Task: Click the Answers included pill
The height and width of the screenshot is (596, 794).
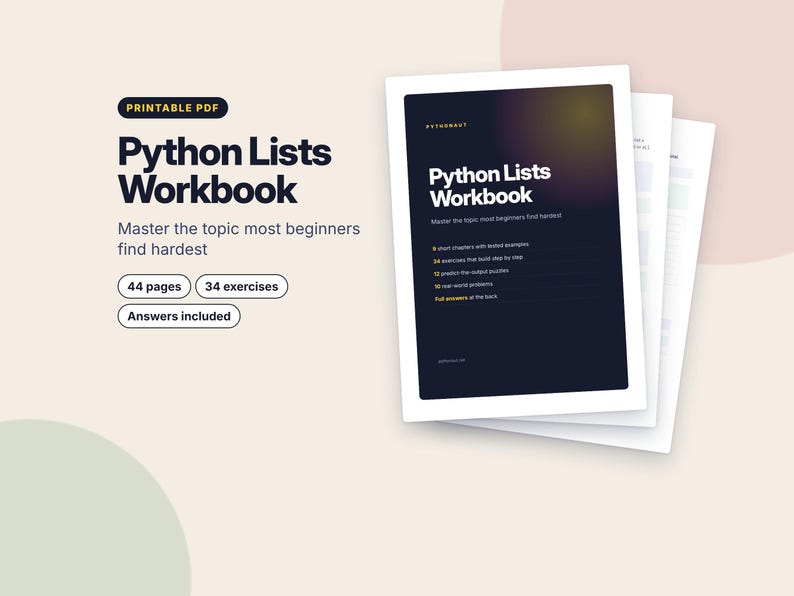Action: [x=179, y=316]
